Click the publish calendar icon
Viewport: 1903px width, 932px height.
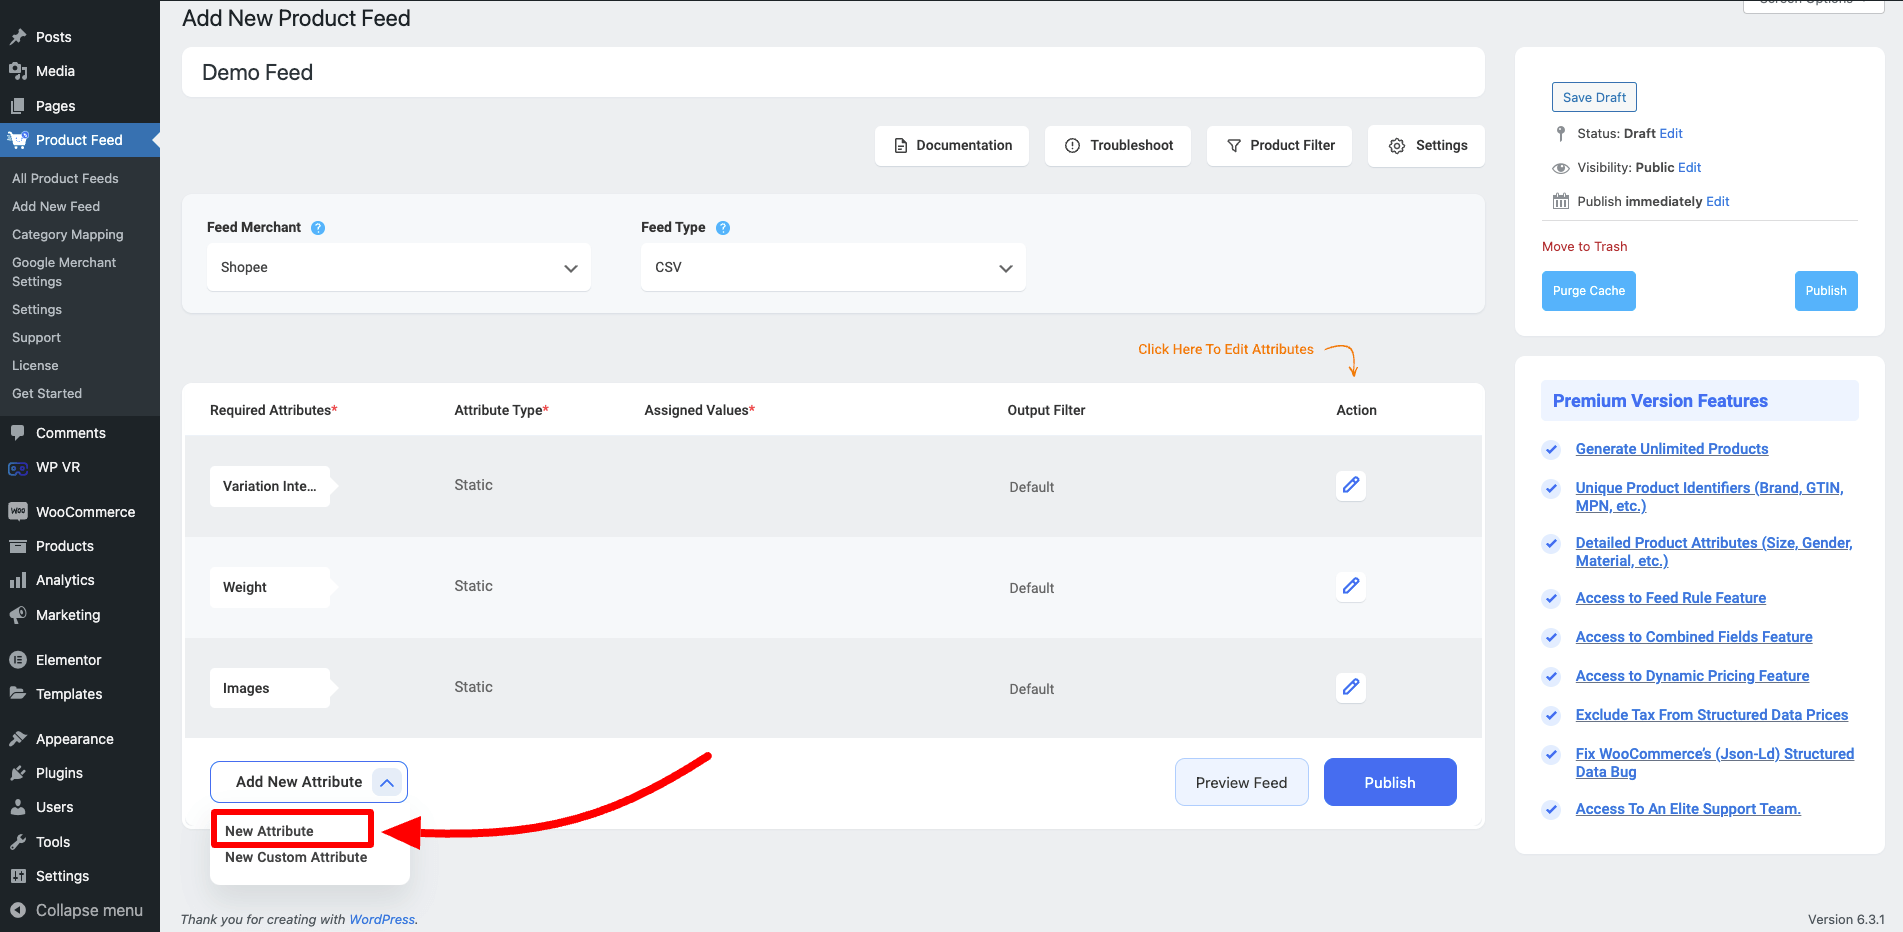point(1561,201)
